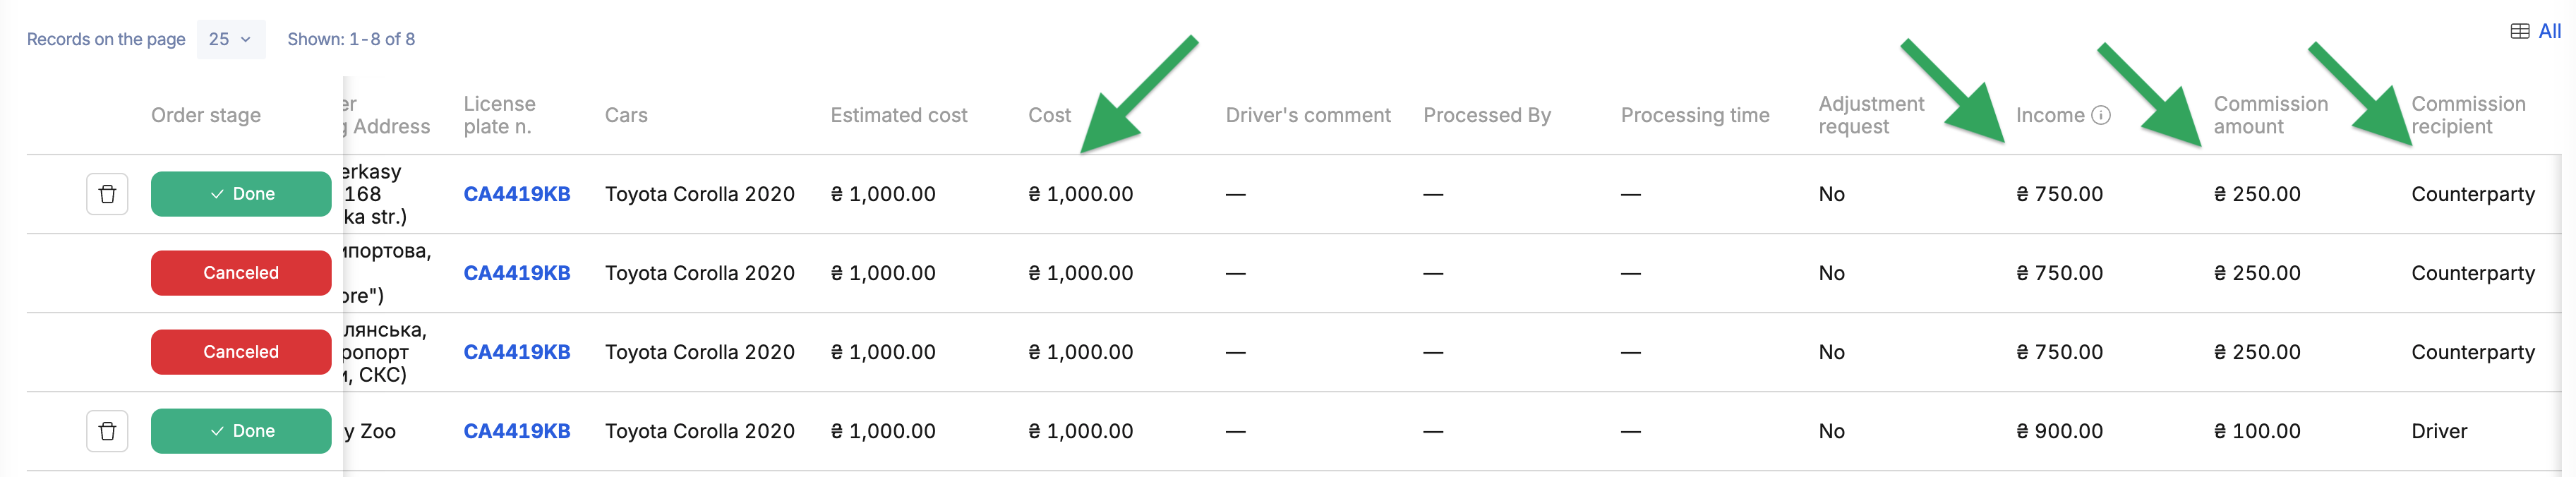
Task: Click the table columns icon next to All
Action: (x=2520, y=31)
